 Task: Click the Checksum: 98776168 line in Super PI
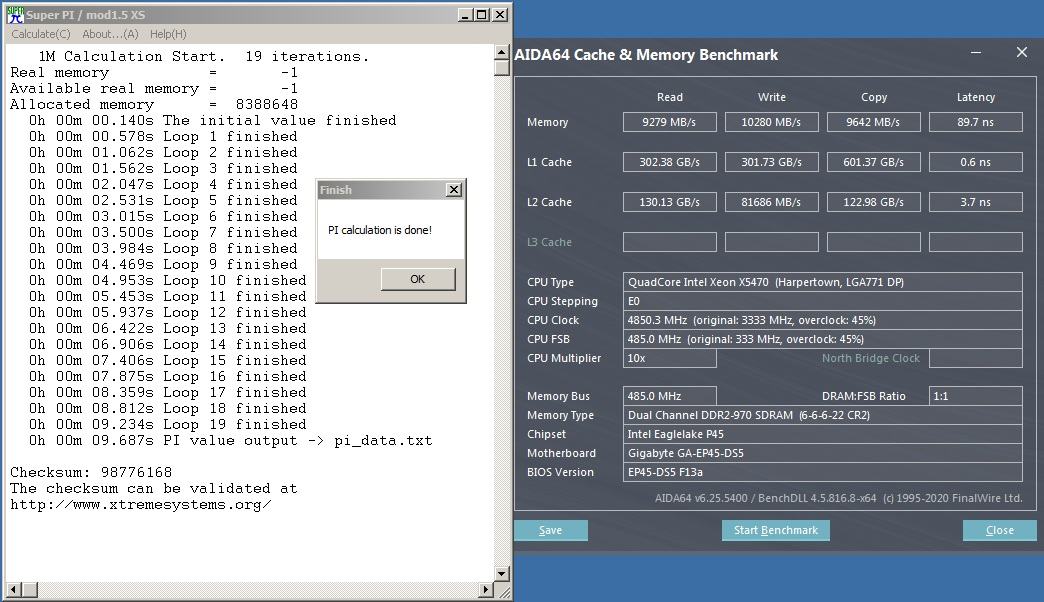[91, 472]
